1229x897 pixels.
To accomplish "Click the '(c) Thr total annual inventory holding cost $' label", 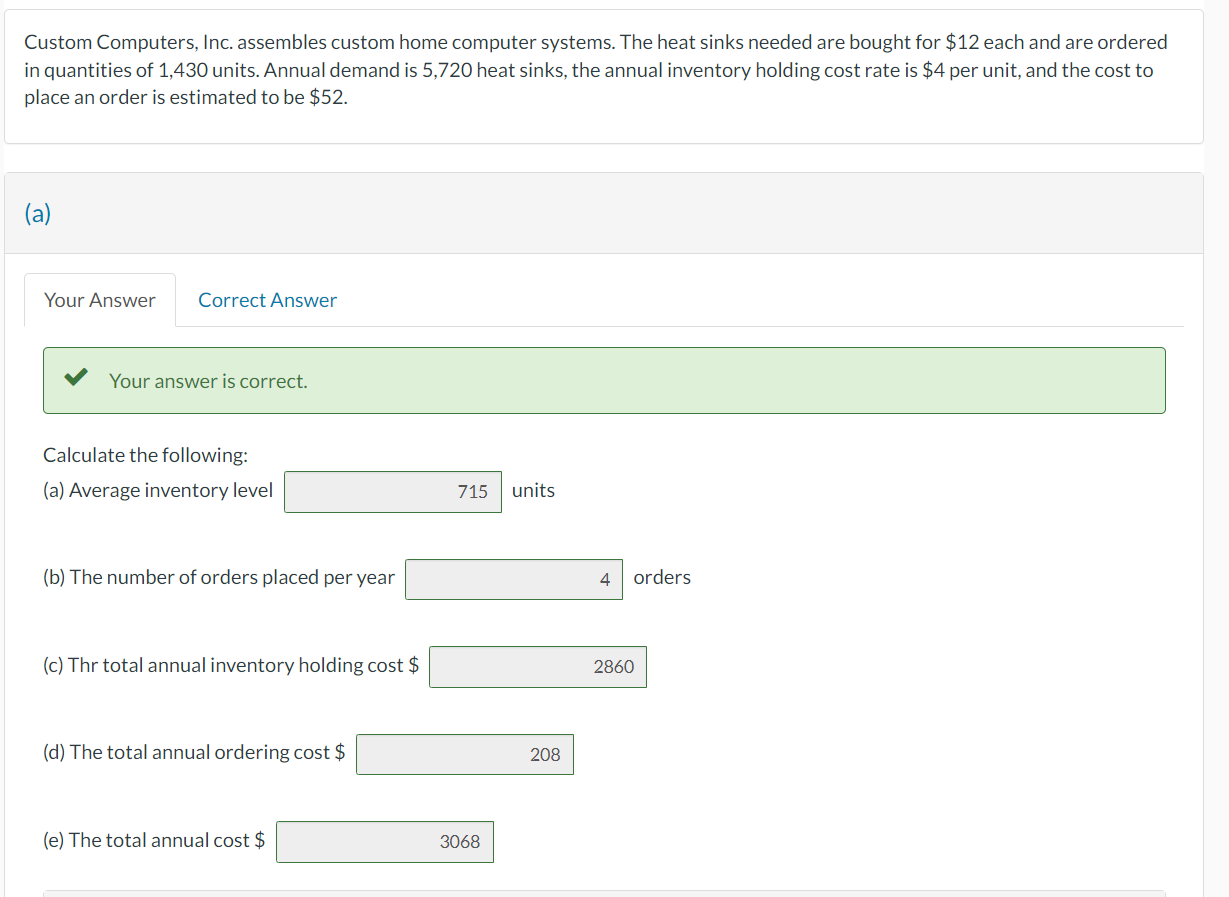I will click(x=231, y=665).
